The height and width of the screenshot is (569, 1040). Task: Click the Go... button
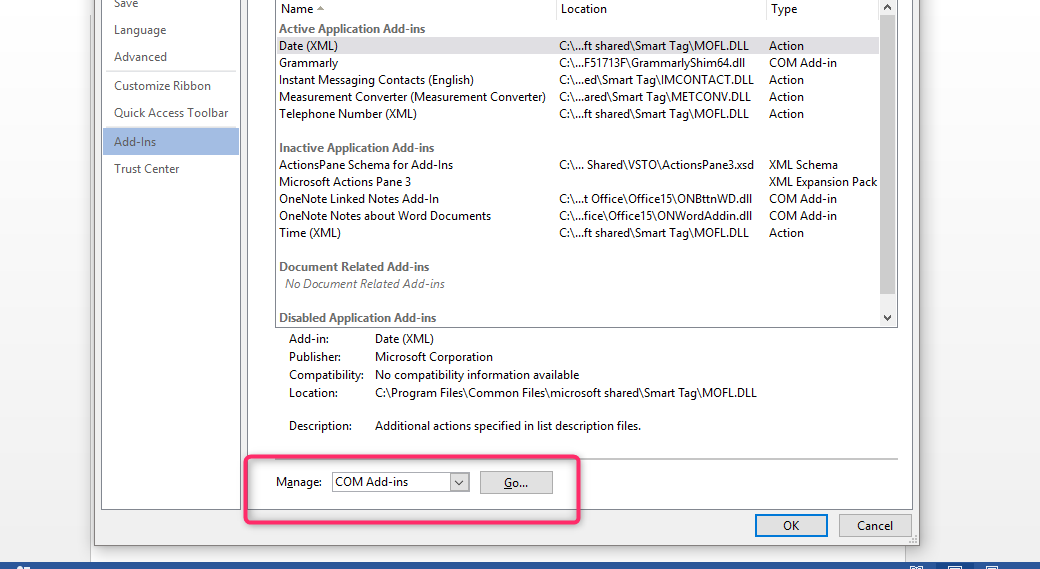(516, 483)
